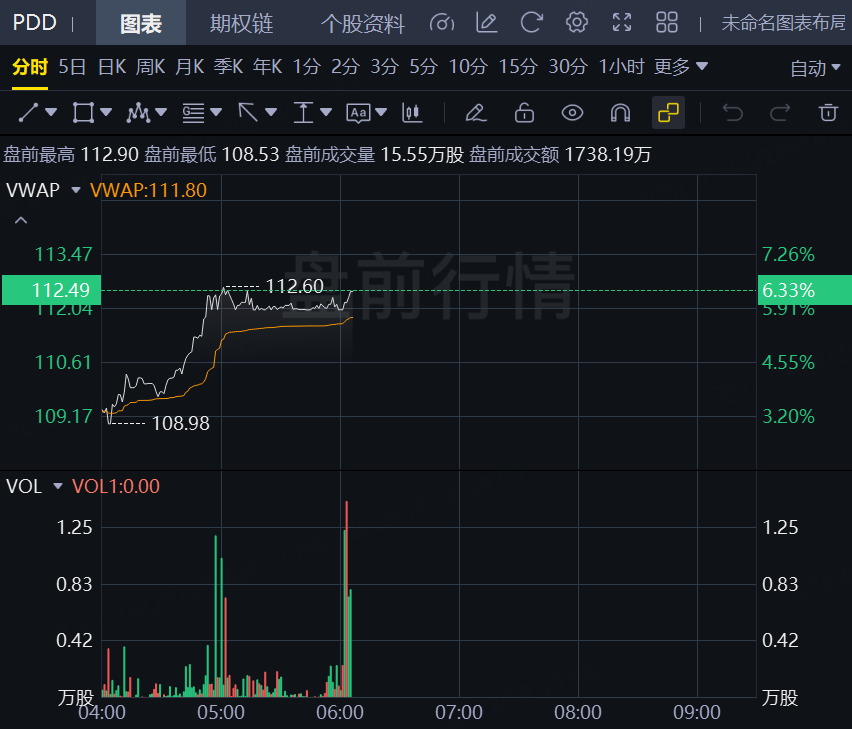Select the 10分 interval
The image size is (852, 729).
click(x=468, y=67)
